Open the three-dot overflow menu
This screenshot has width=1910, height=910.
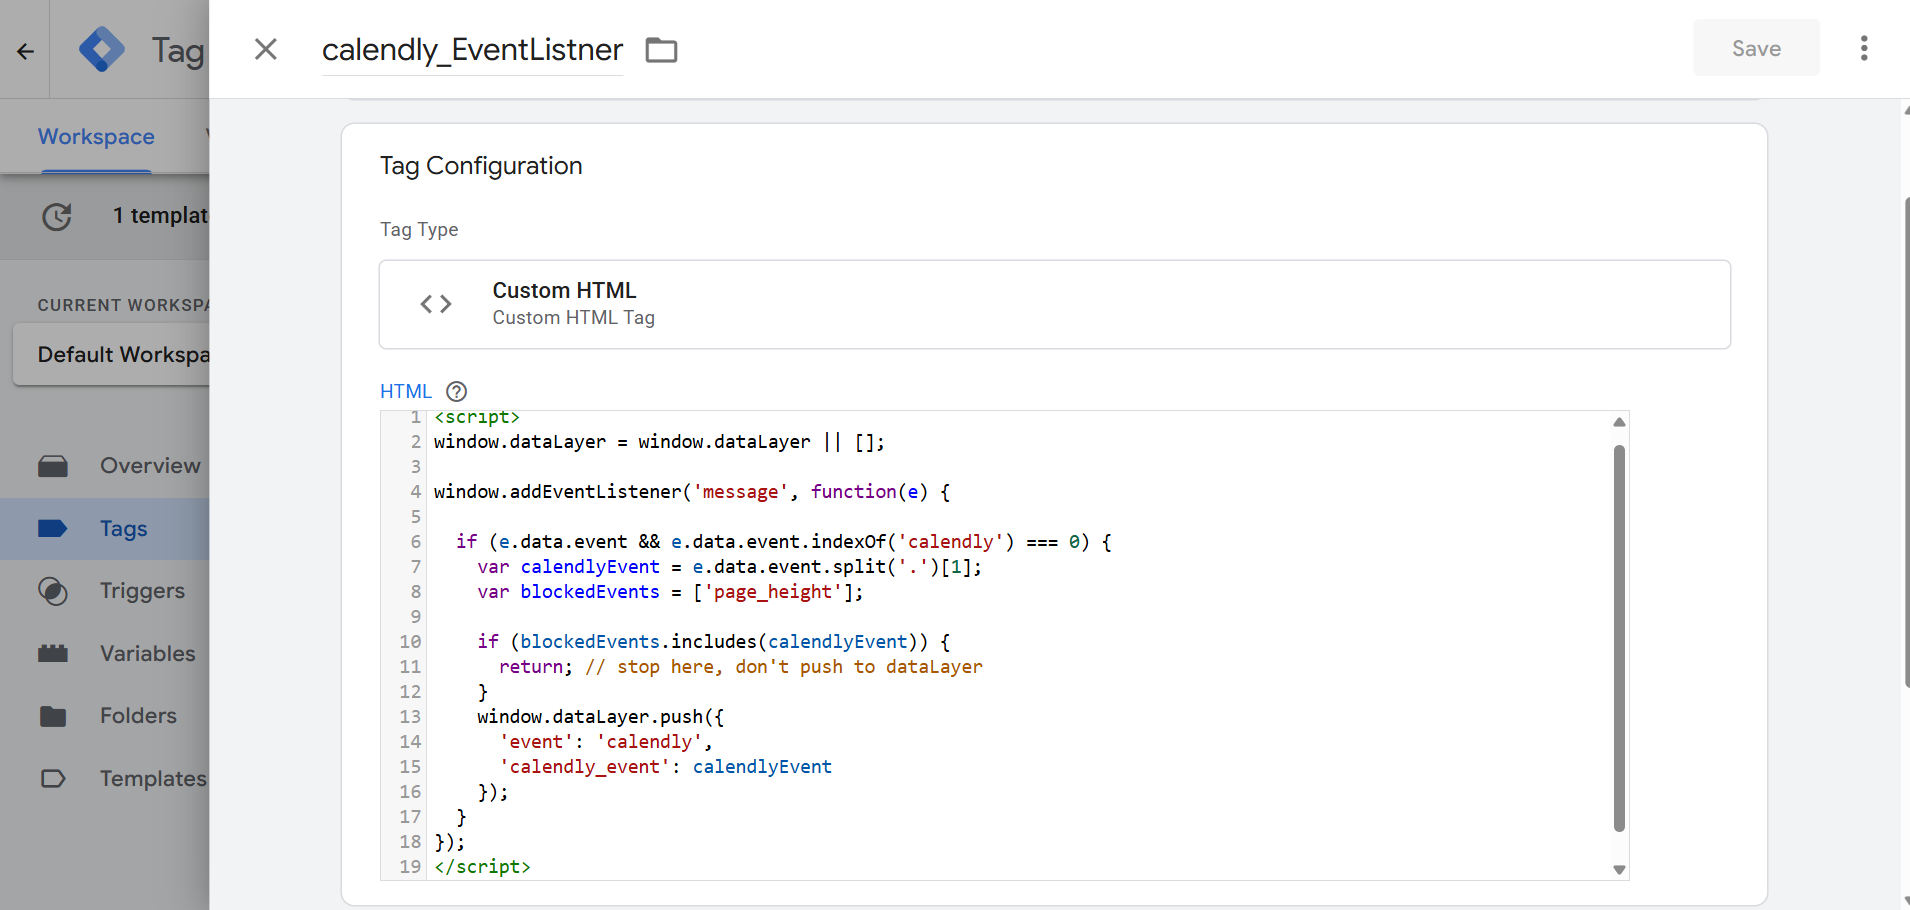coord(1863,48)
